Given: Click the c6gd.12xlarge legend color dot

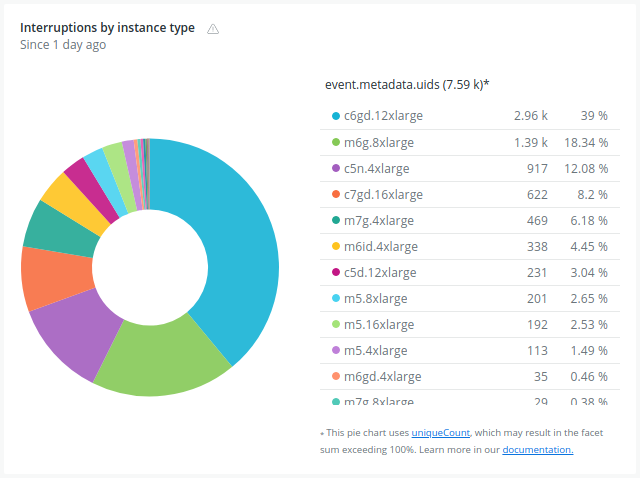Looking at the screenshot, I should click(336, 116).
